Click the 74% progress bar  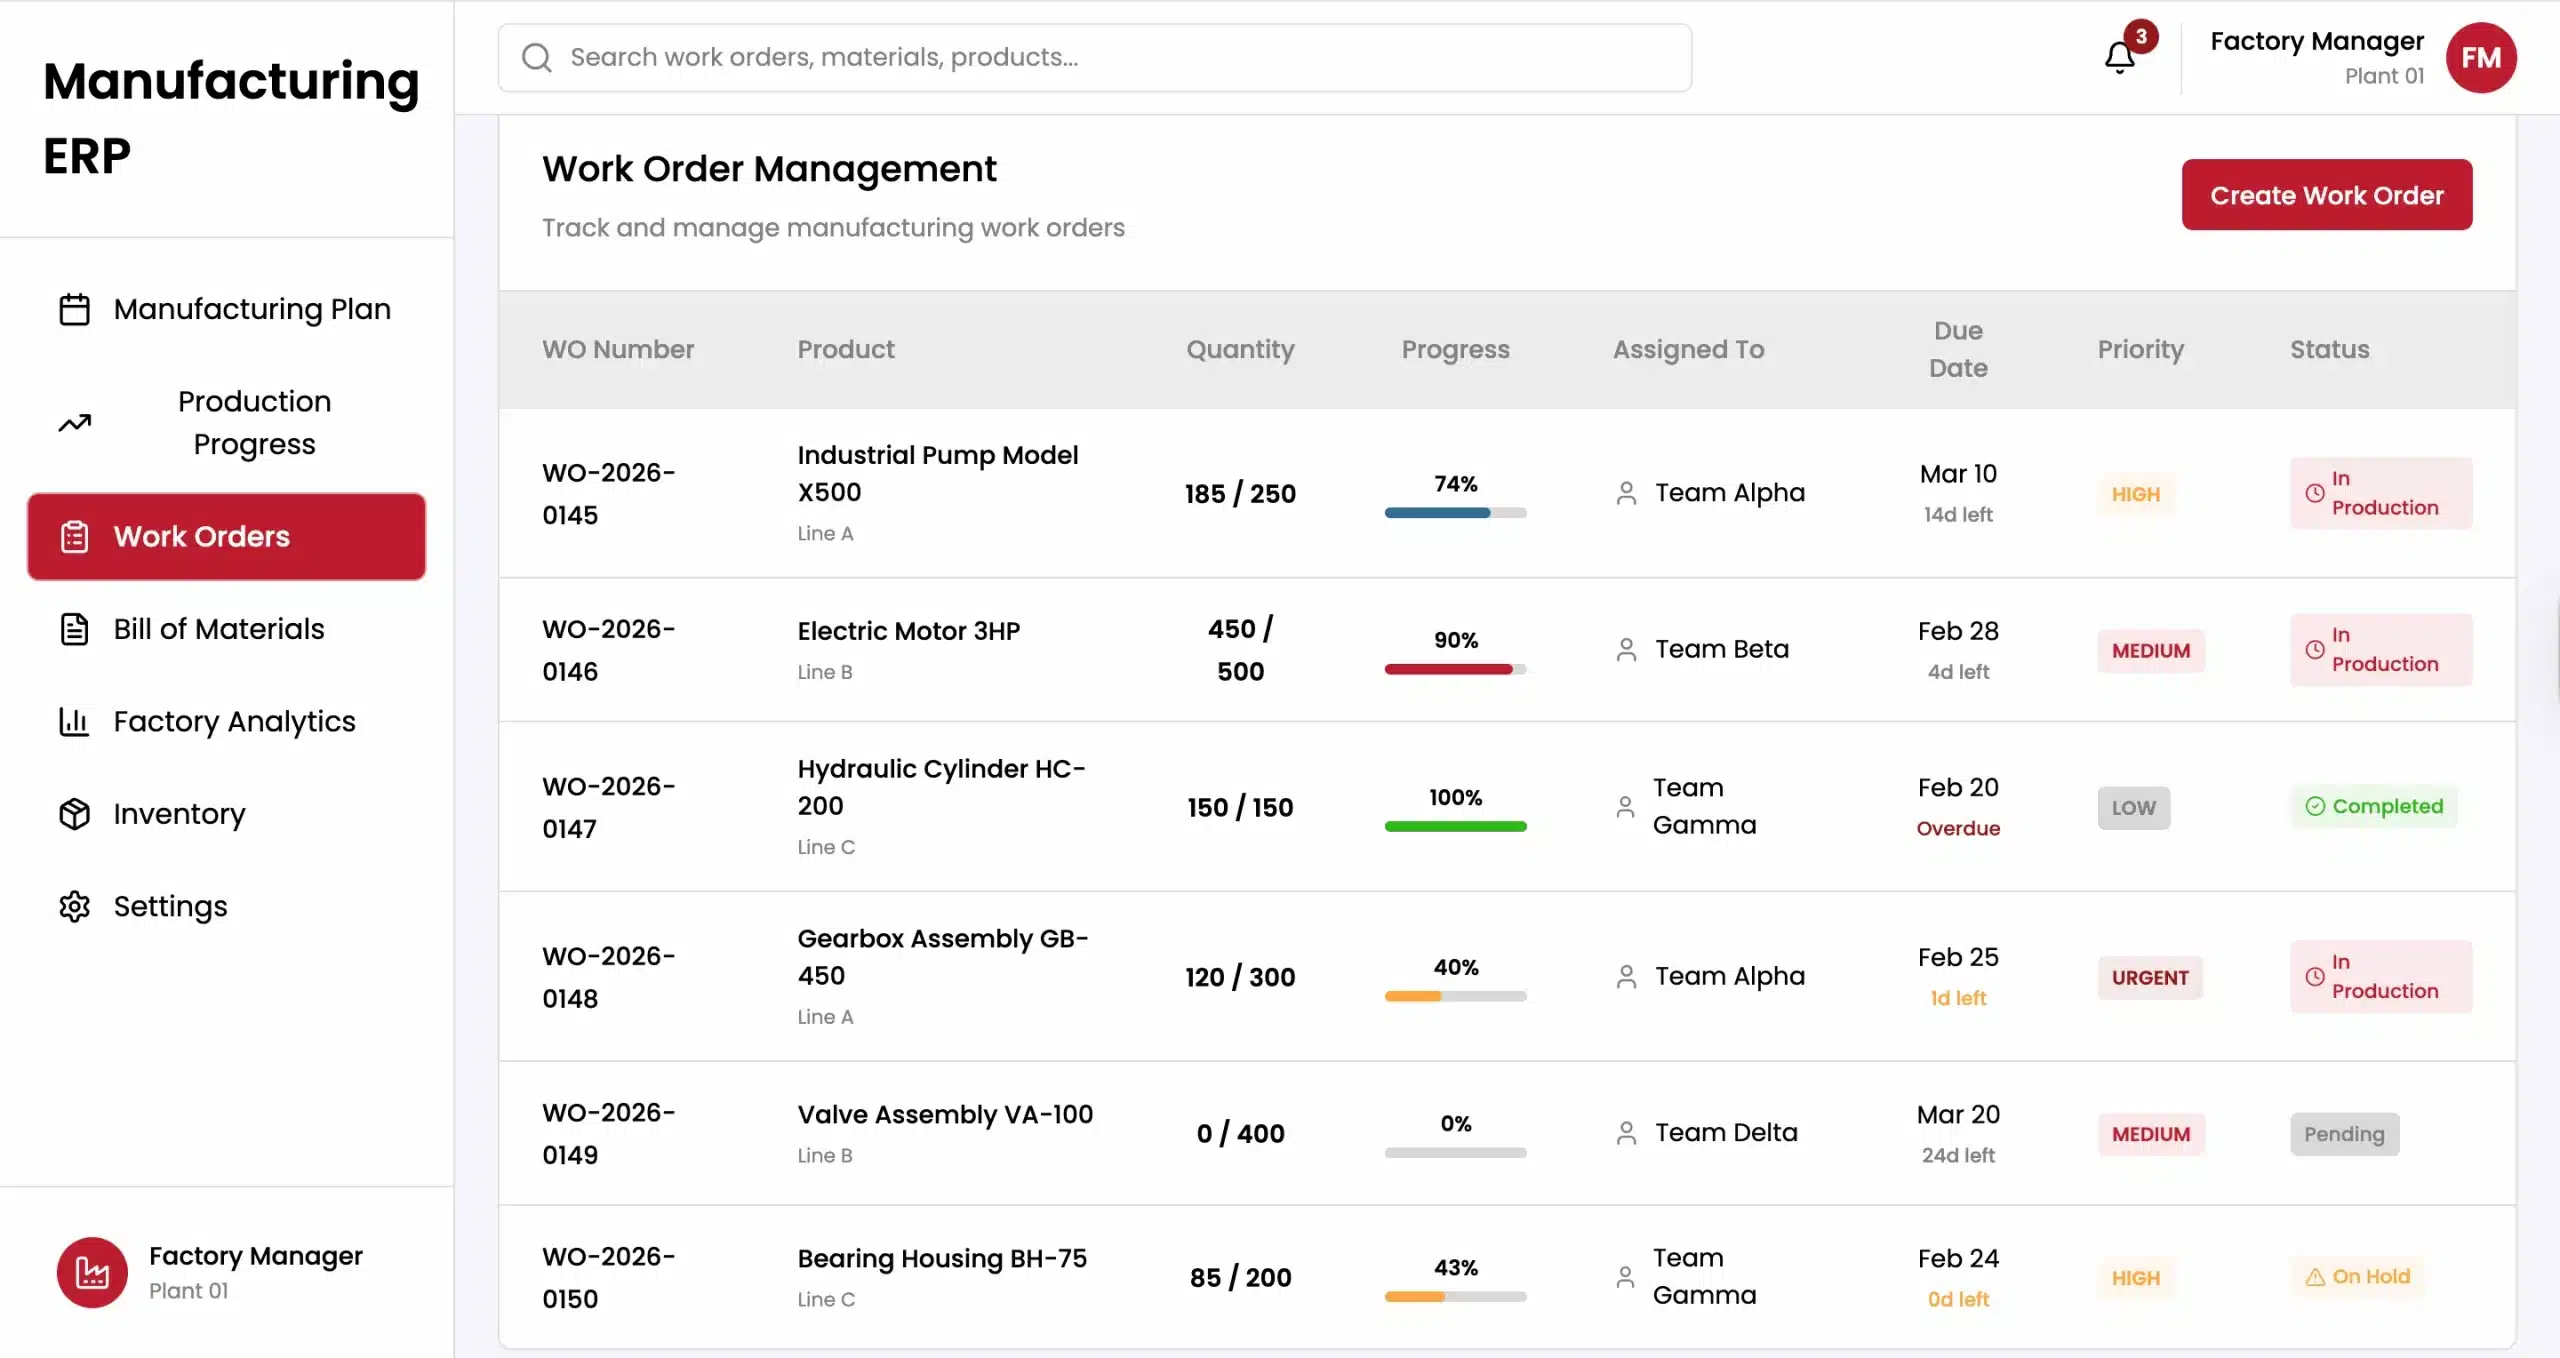click(1455, 512)
